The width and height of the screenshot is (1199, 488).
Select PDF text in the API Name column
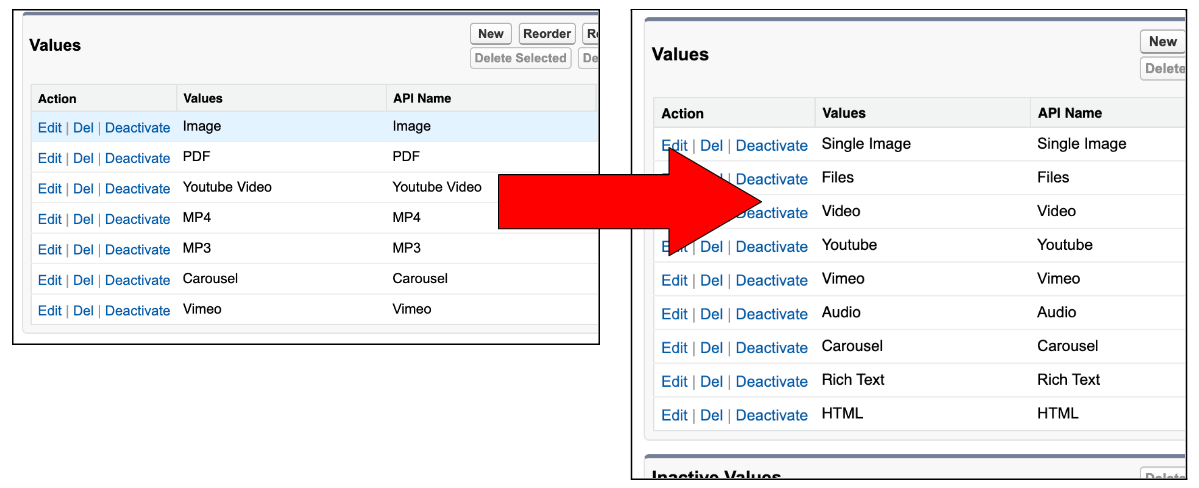click(405, 156)
